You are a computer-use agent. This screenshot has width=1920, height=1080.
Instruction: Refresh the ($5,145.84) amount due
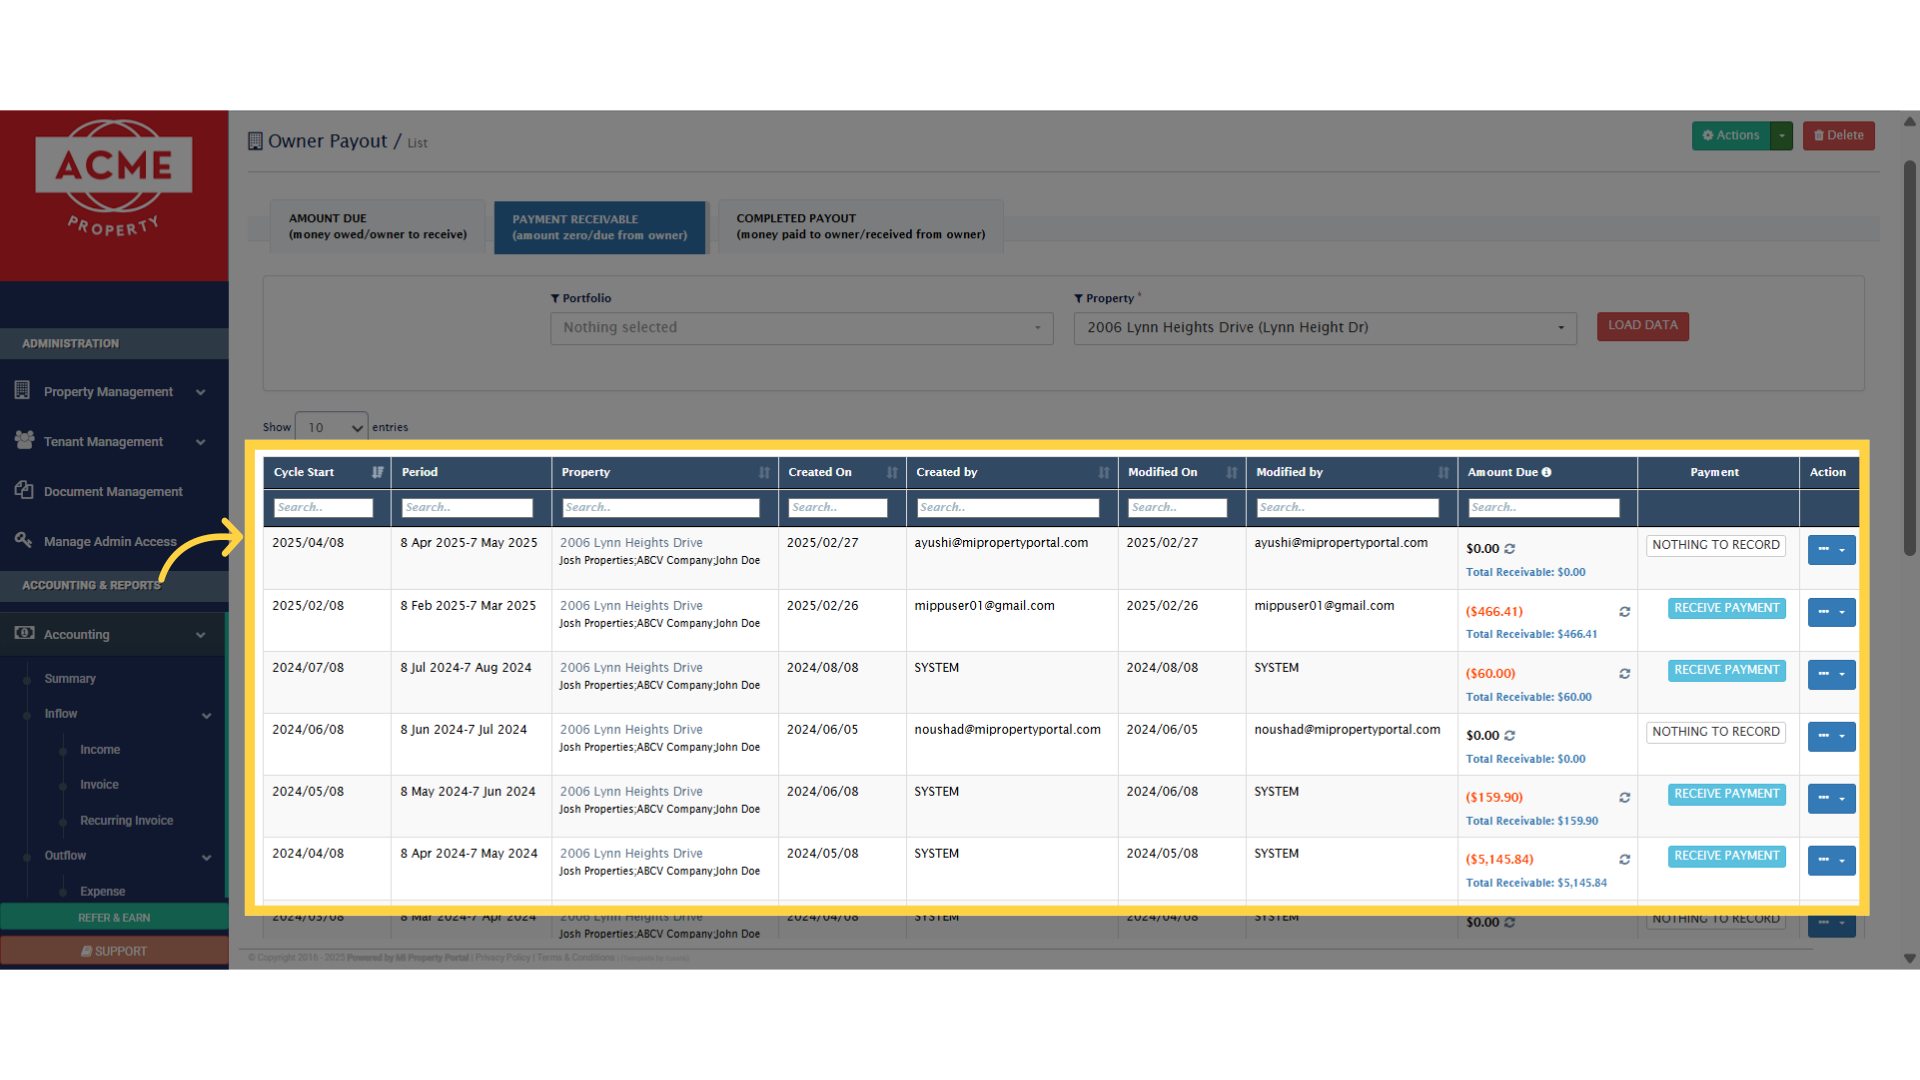point(1625,860)
